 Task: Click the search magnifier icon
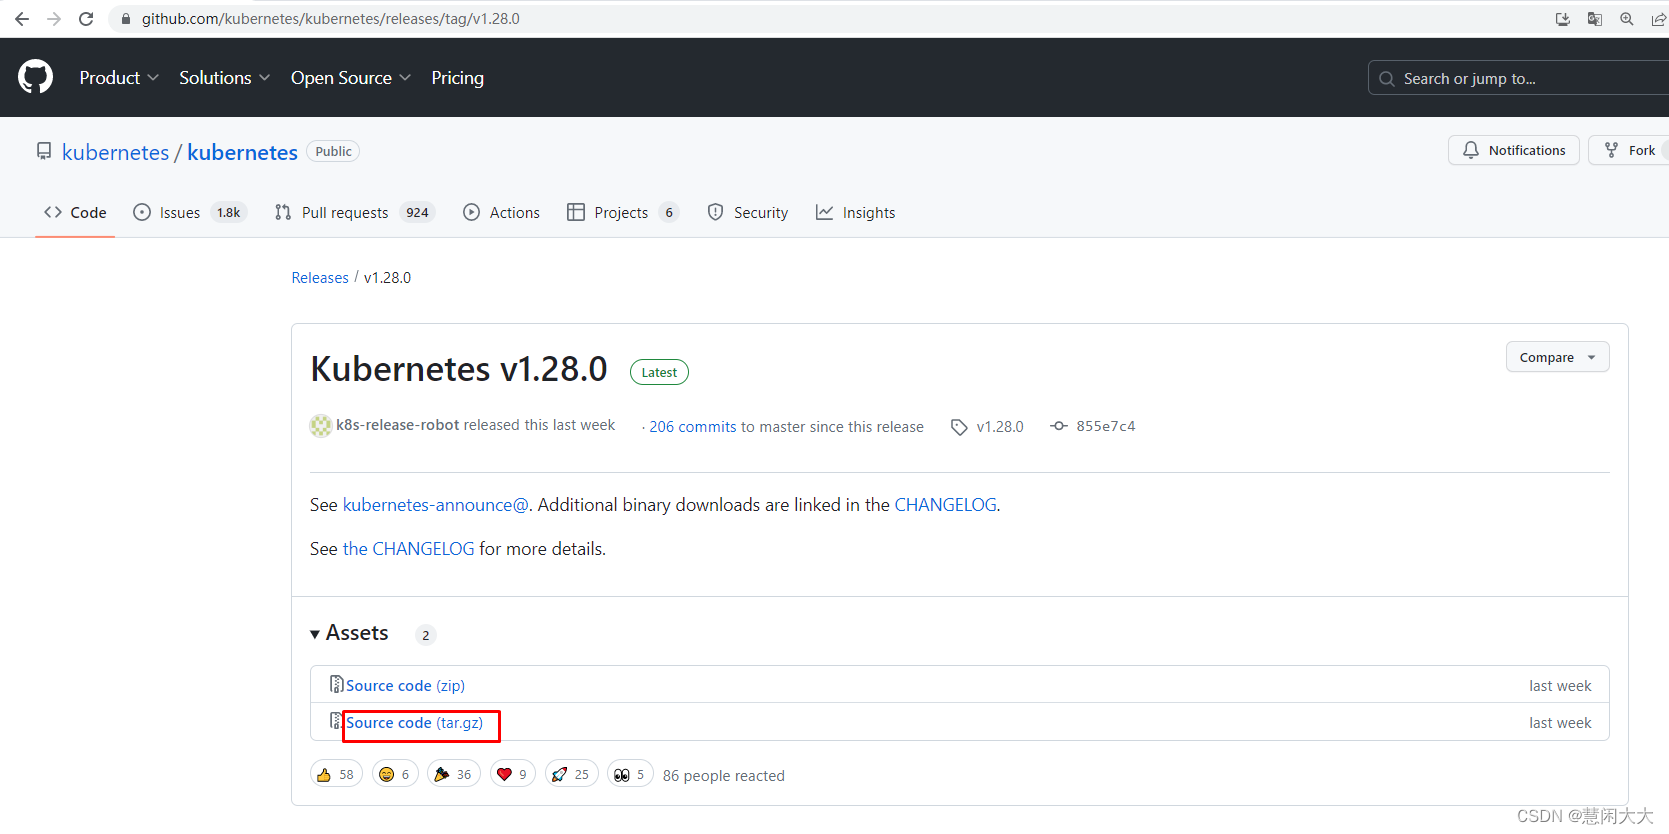(1387, 79)
